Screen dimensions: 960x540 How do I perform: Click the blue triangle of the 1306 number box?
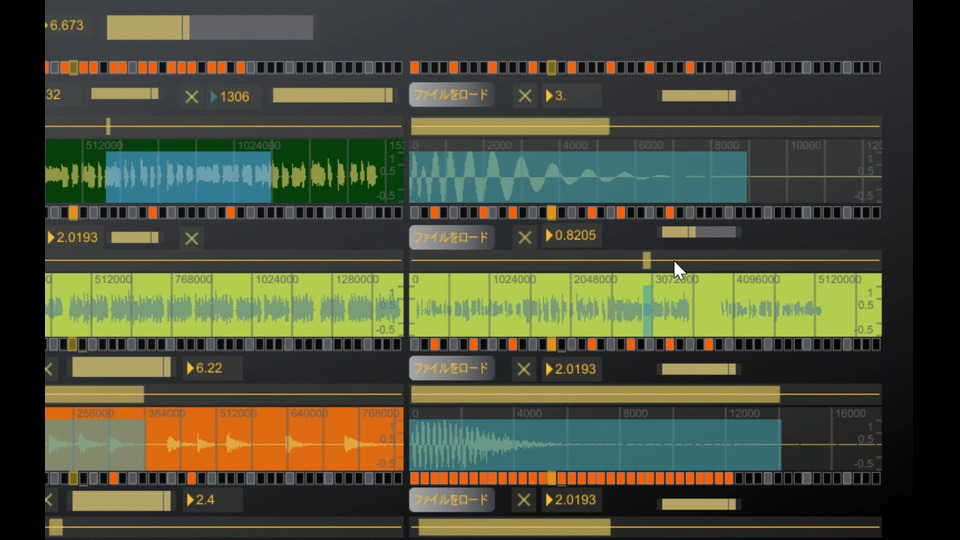pyautogui.click(x=214, y=97)
